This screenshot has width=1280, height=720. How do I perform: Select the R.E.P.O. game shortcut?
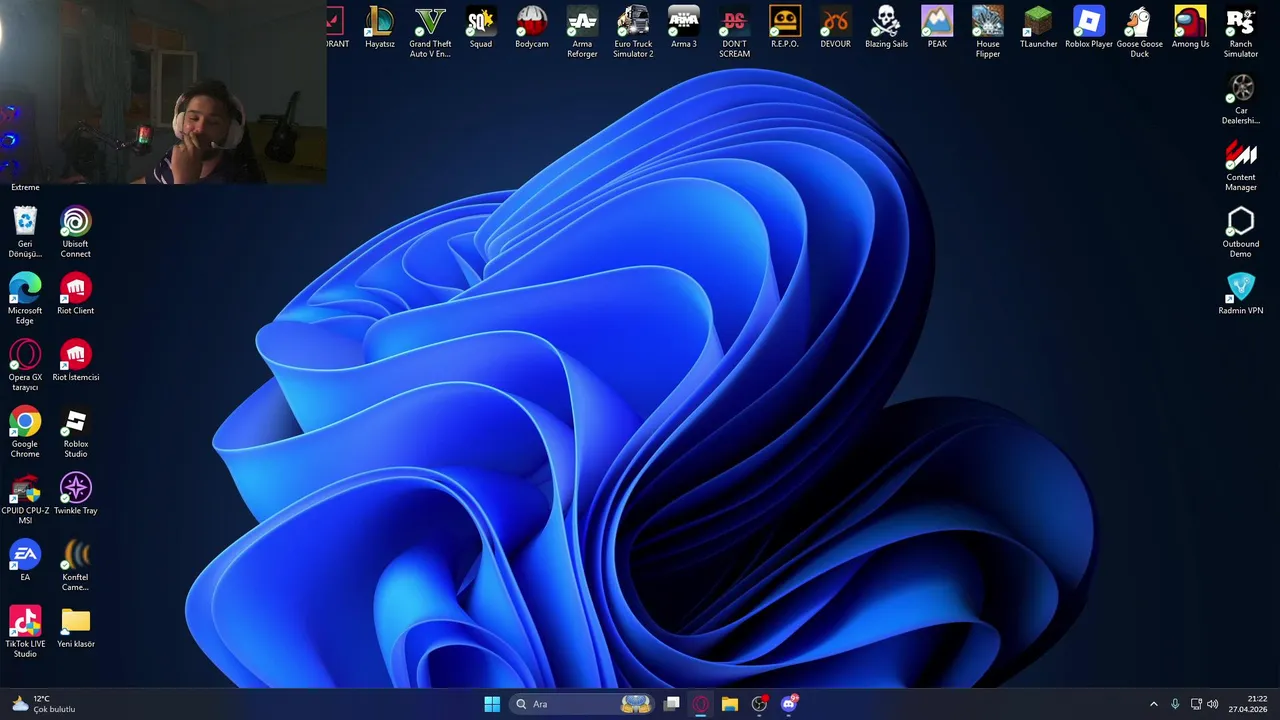[785, 28]
